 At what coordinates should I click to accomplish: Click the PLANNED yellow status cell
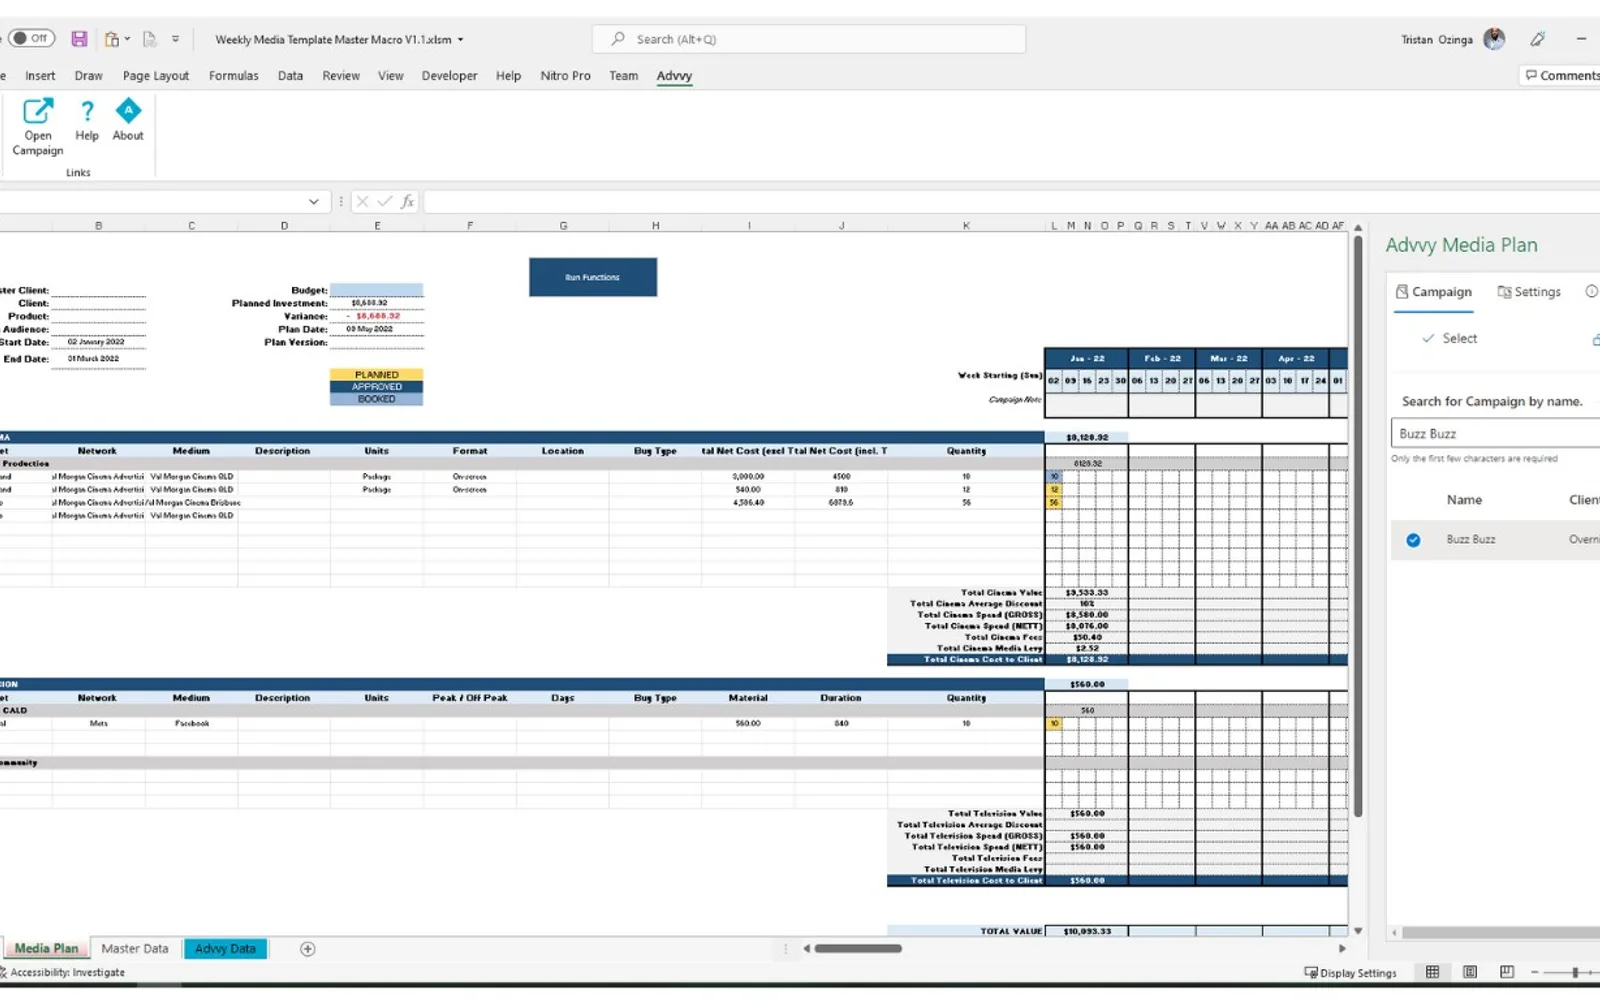point(376,375)
